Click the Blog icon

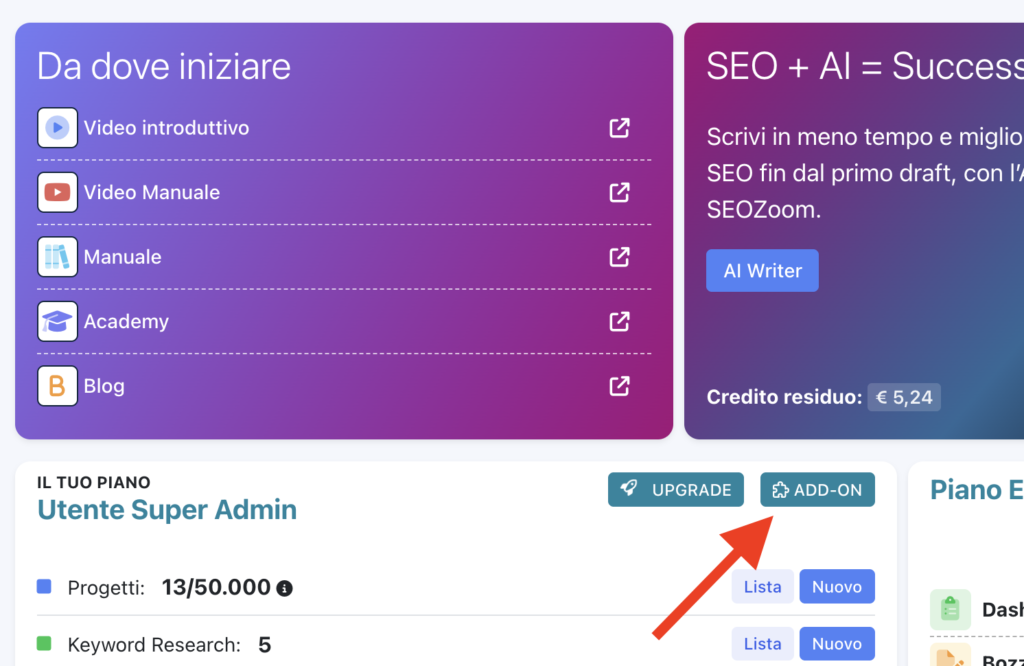click(57, 386)
